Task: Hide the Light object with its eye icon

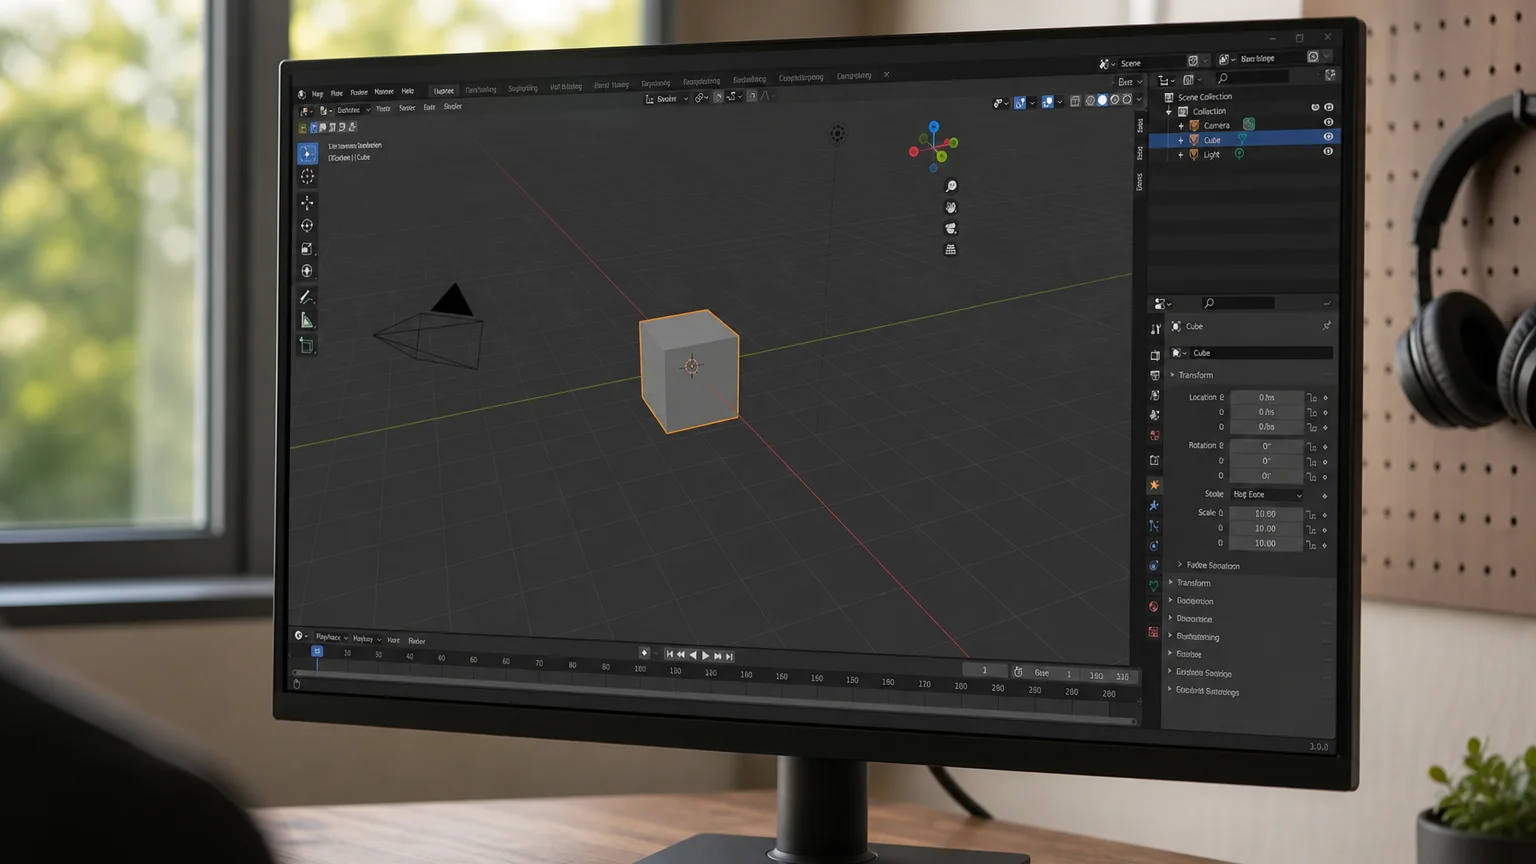Action: (x=1328, y=152)
